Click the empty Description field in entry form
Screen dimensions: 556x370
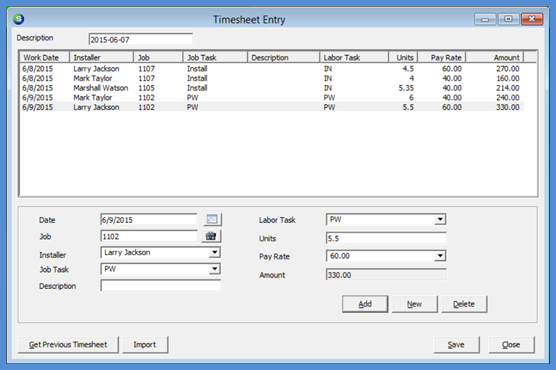[160, 285]
